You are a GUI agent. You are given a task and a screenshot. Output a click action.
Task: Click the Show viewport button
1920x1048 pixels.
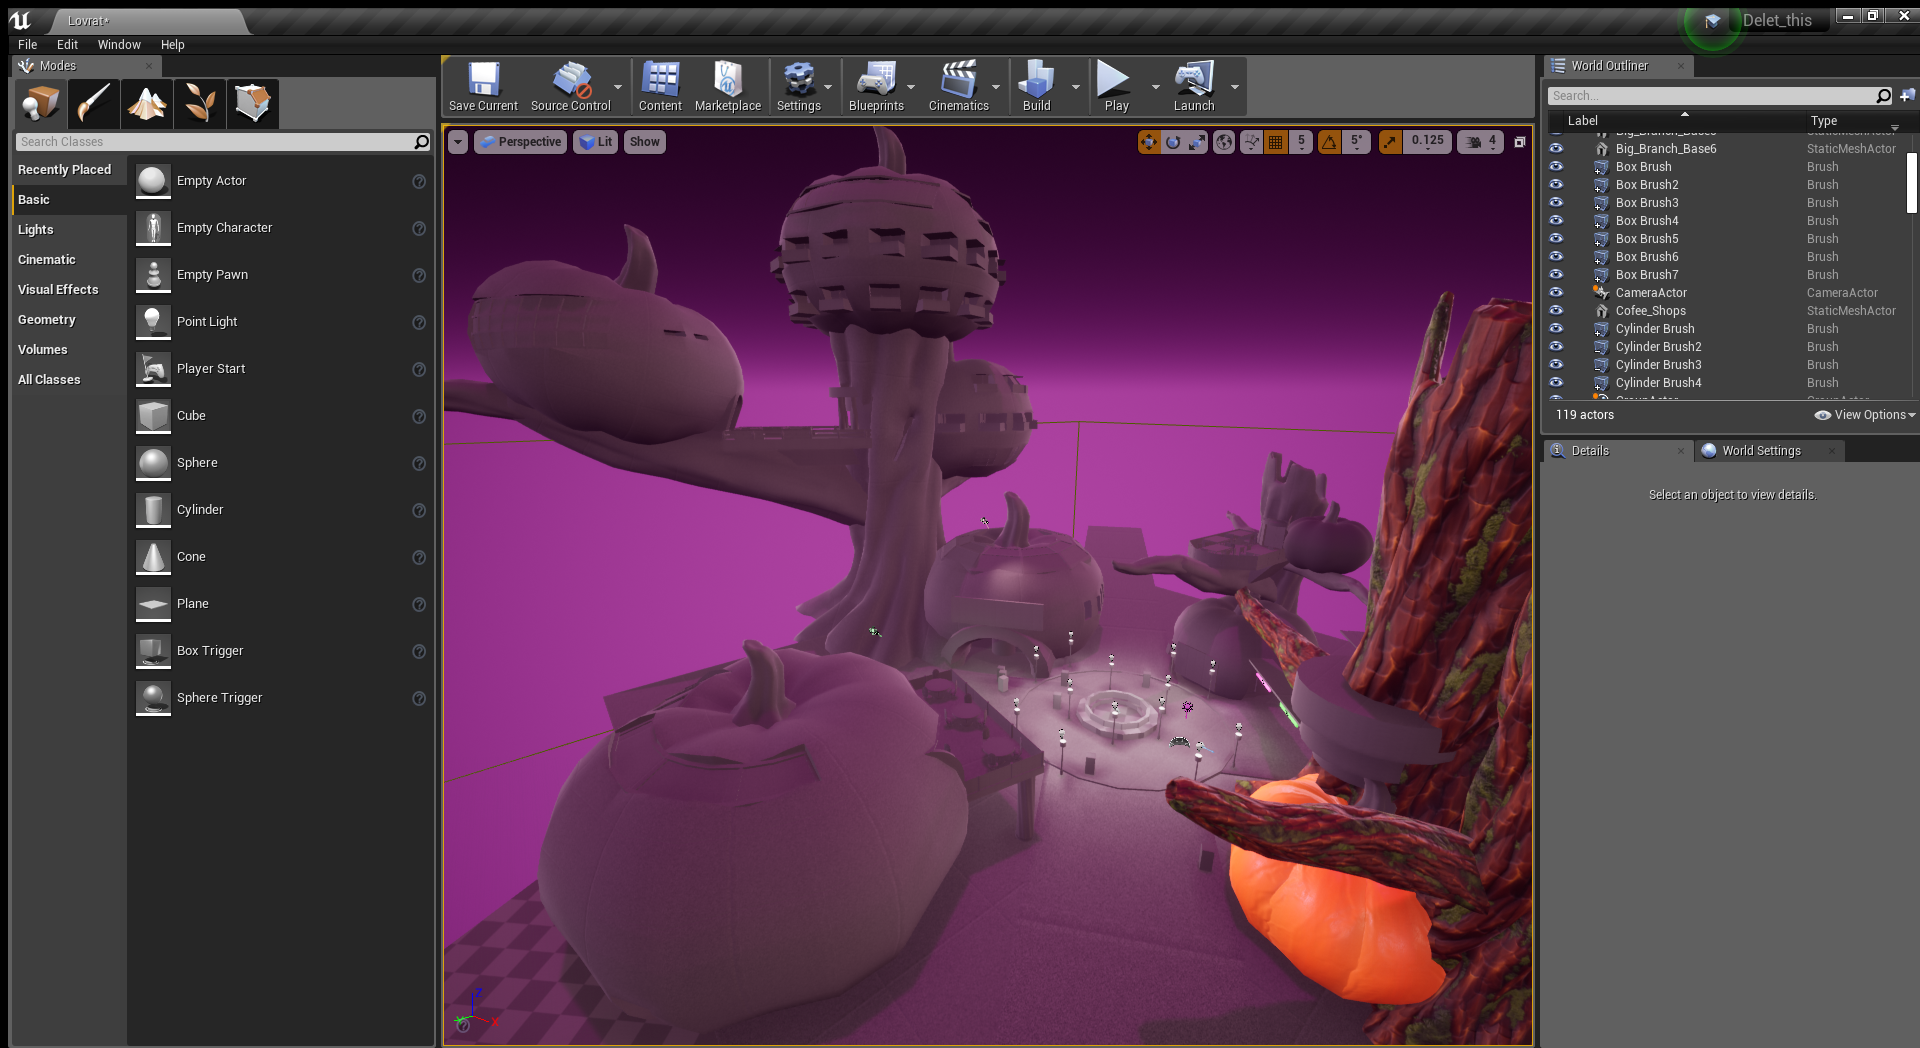644,142
